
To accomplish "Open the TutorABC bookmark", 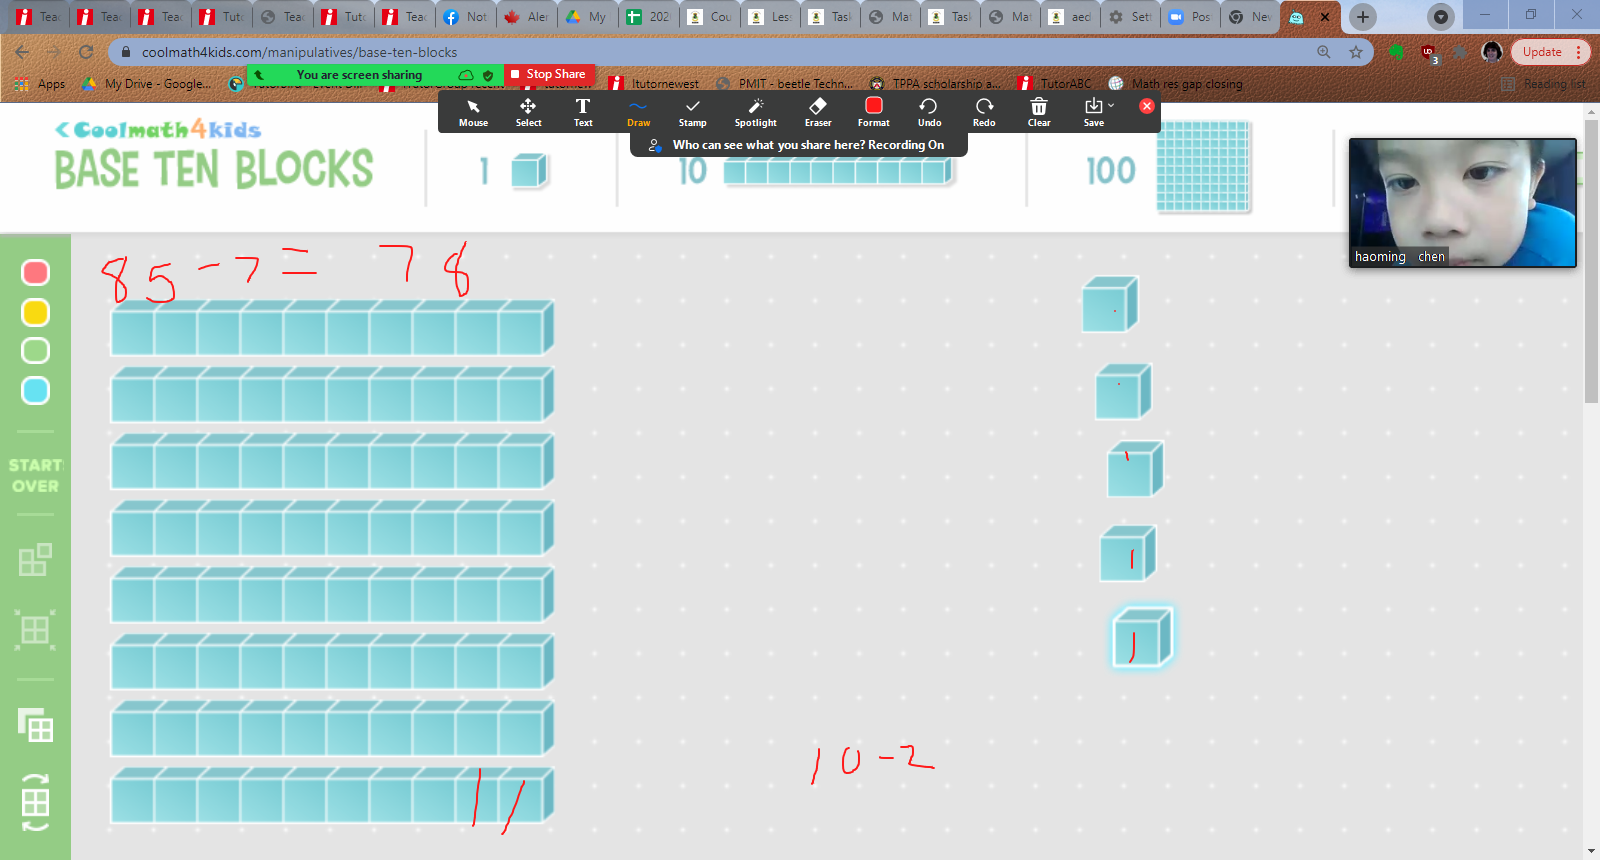I will pos(1055,84).
